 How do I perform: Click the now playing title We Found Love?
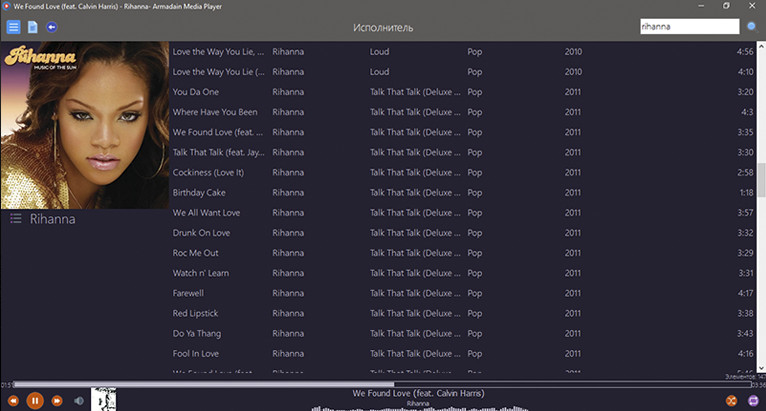418,393
